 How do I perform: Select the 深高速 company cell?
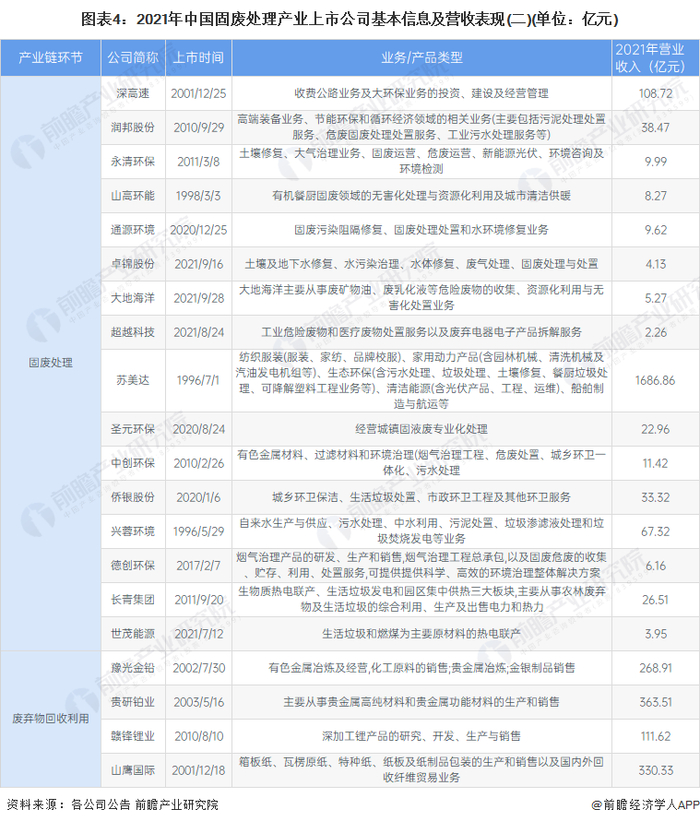[133, 94]
